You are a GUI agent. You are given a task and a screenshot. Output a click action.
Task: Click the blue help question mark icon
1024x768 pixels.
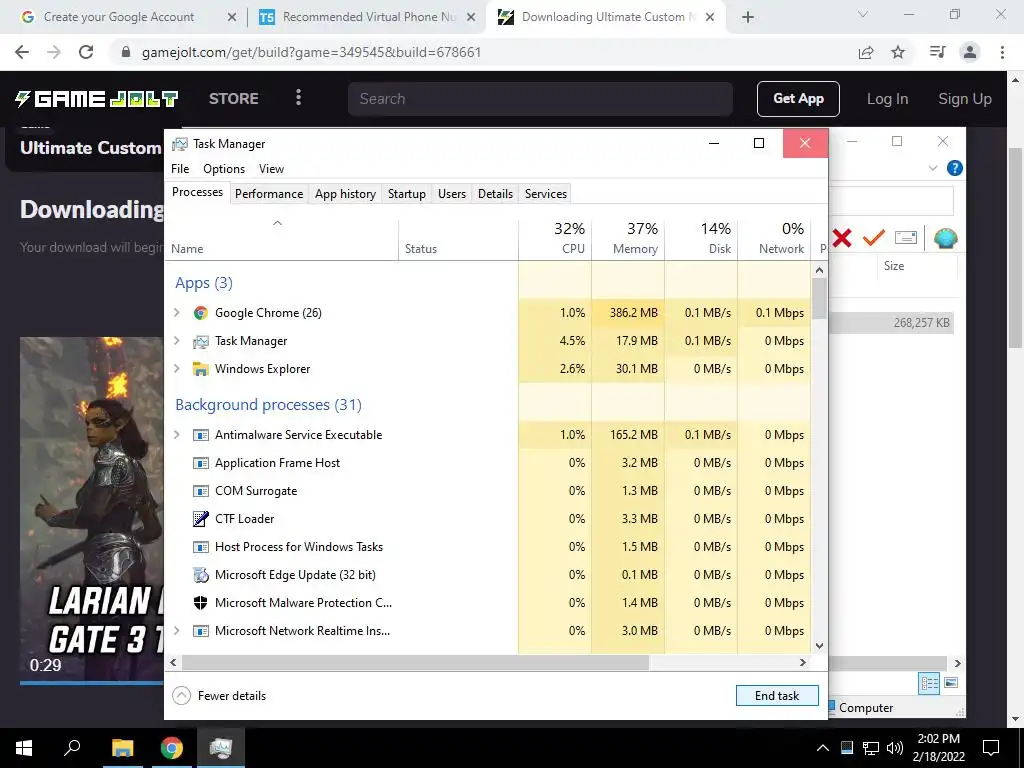tap(954, 168)
